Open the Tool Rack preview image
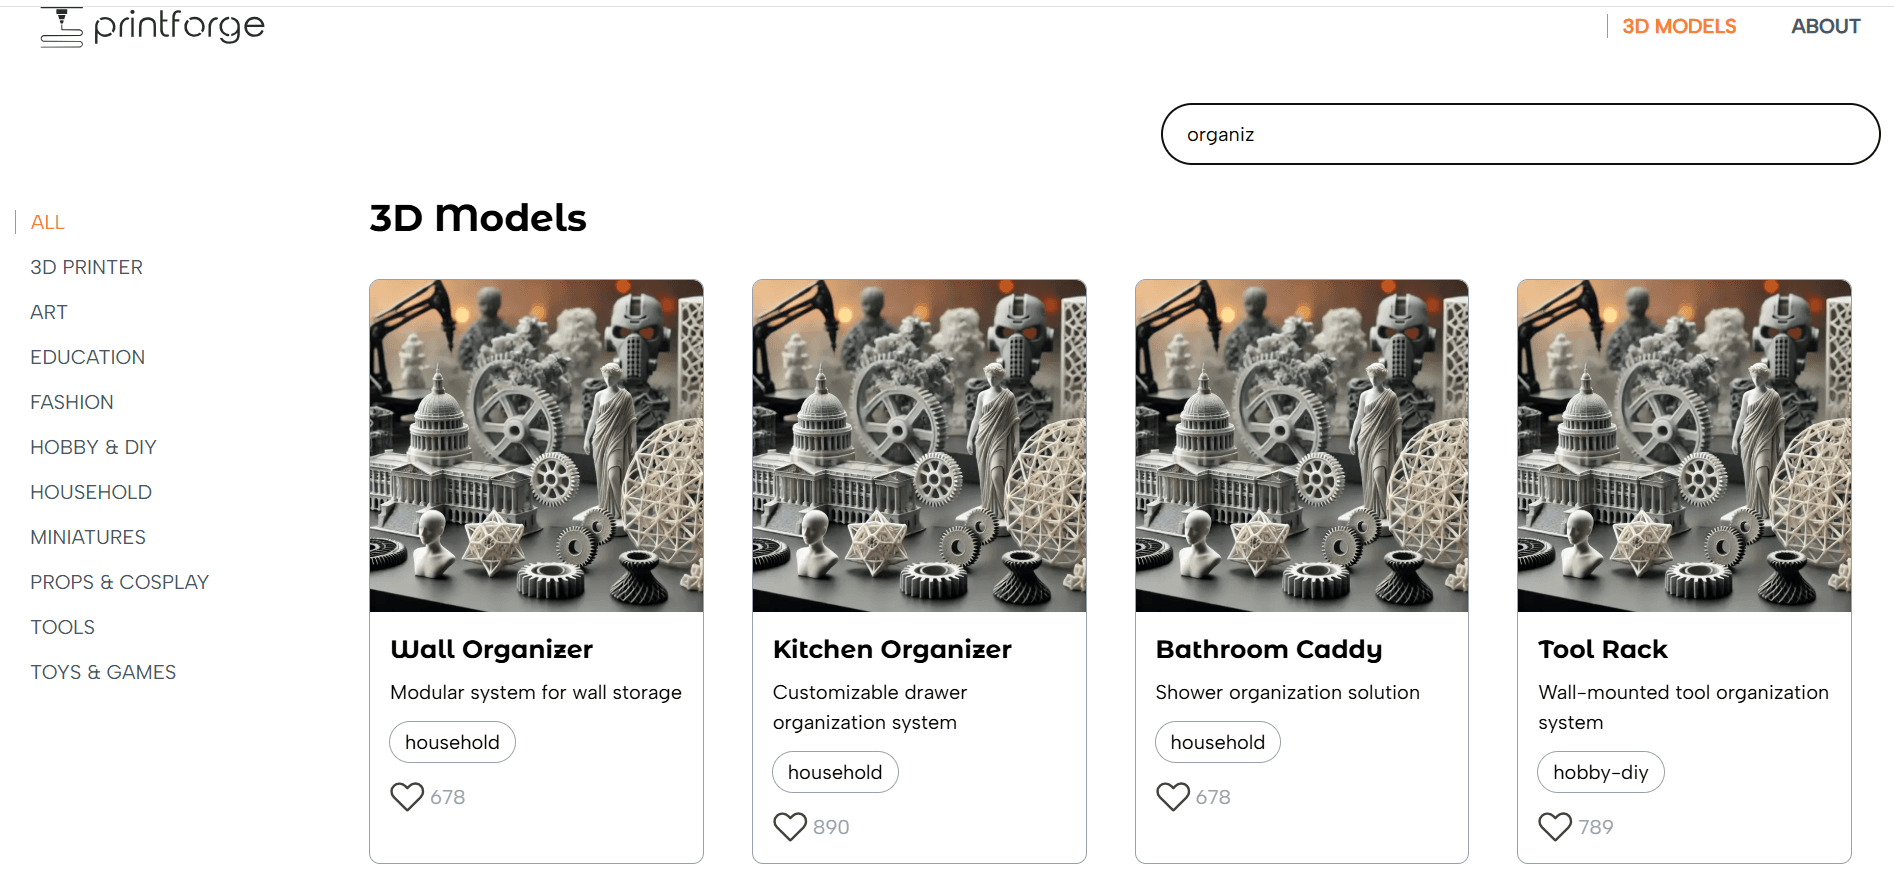This screenshot has width=1894, height=871. tap(1684, 446)
